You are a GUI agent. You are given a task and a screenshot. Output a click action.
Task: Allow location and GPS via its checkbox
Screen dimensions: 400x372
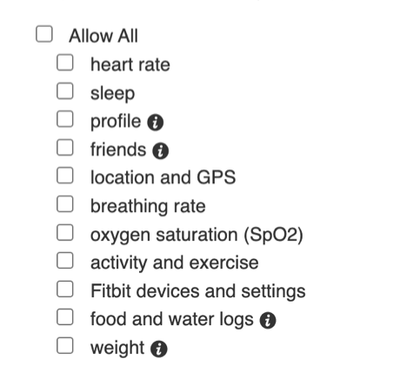point(65,175)
